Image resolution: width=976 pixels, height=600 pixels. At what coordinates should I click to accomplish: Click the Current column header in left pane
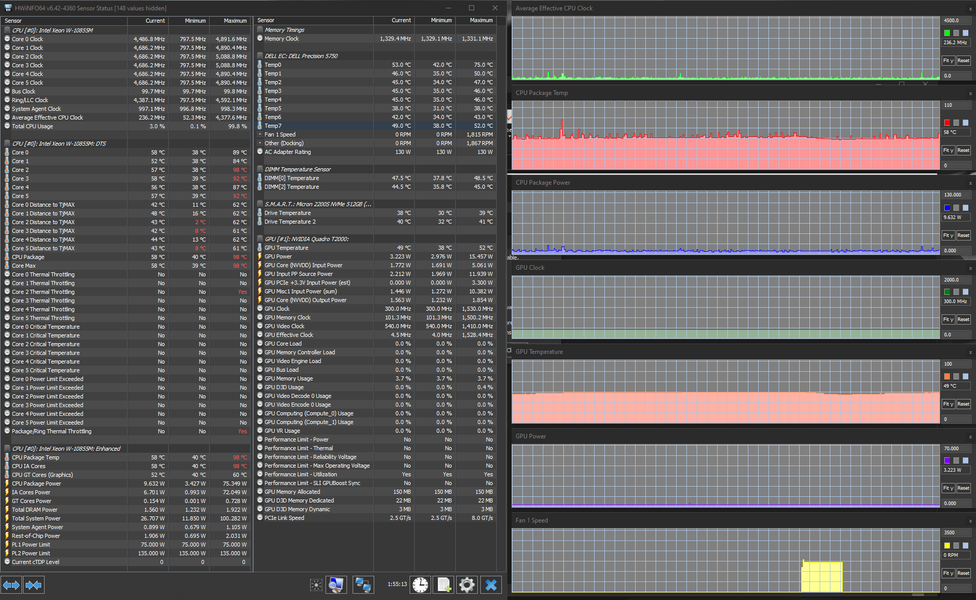coord(148,21)
